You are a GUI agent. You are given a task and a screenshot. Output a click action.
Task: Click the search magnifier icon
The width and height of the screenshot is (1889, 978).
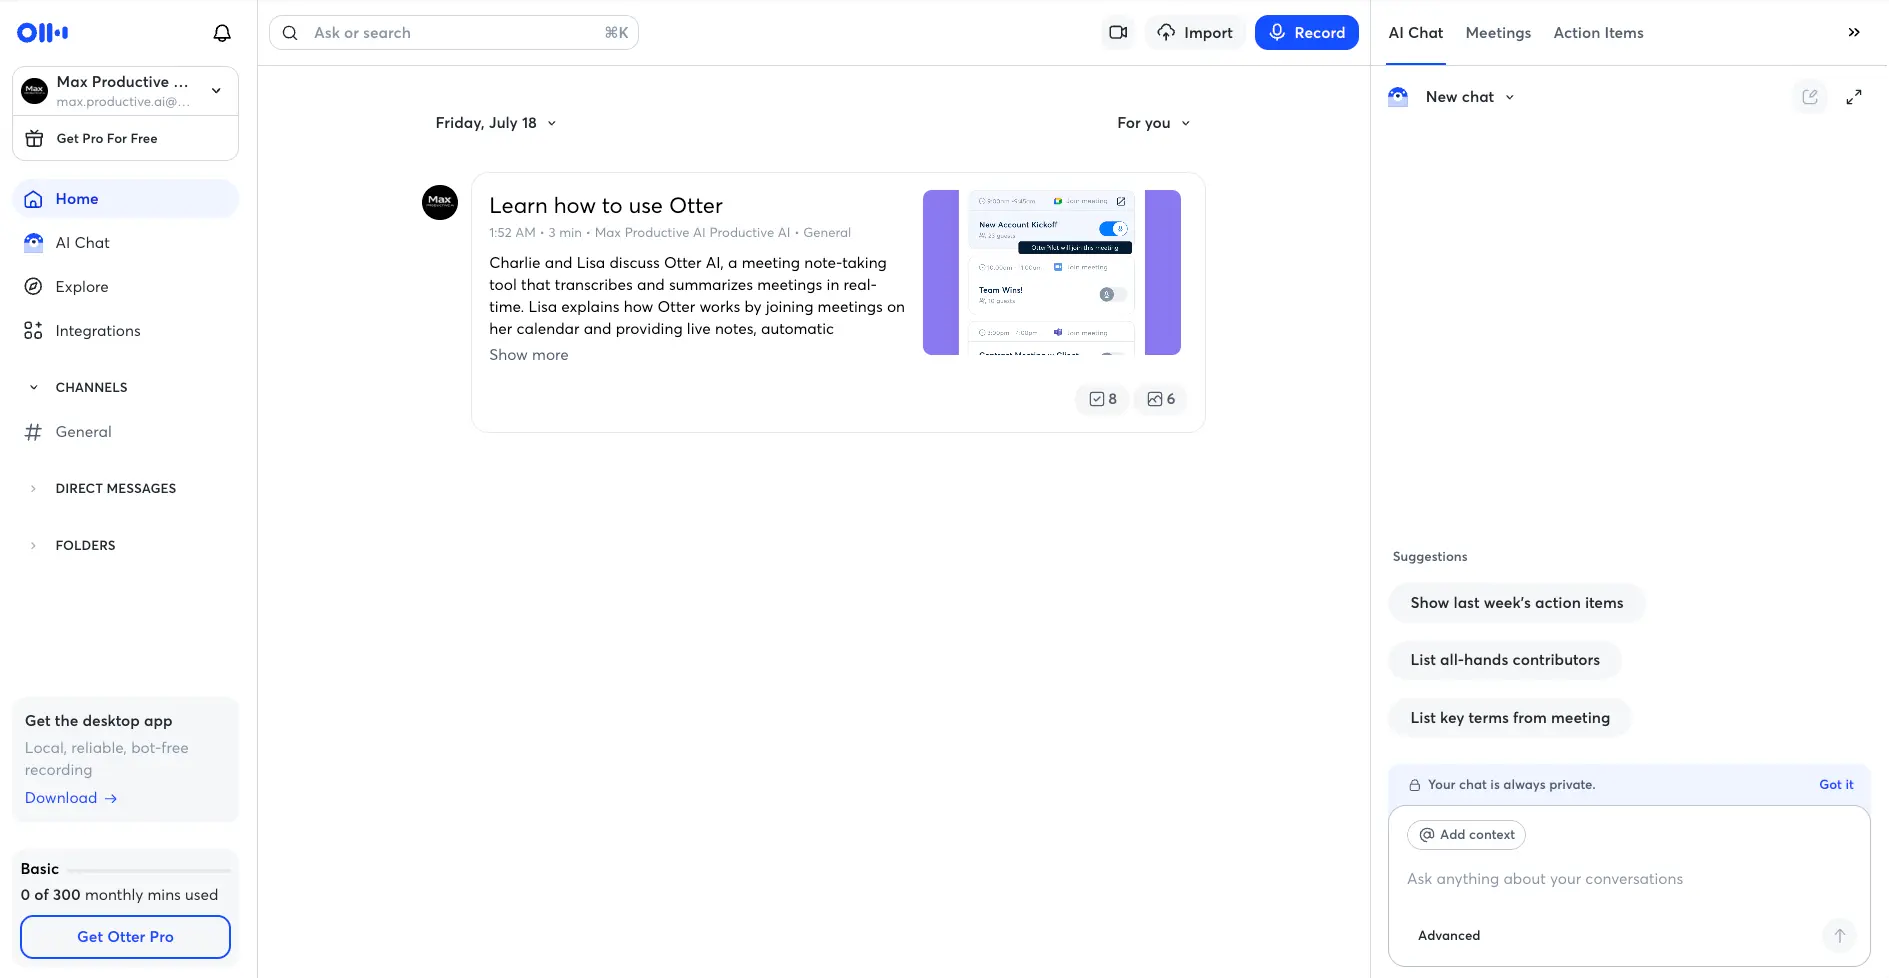pos(290,33)
